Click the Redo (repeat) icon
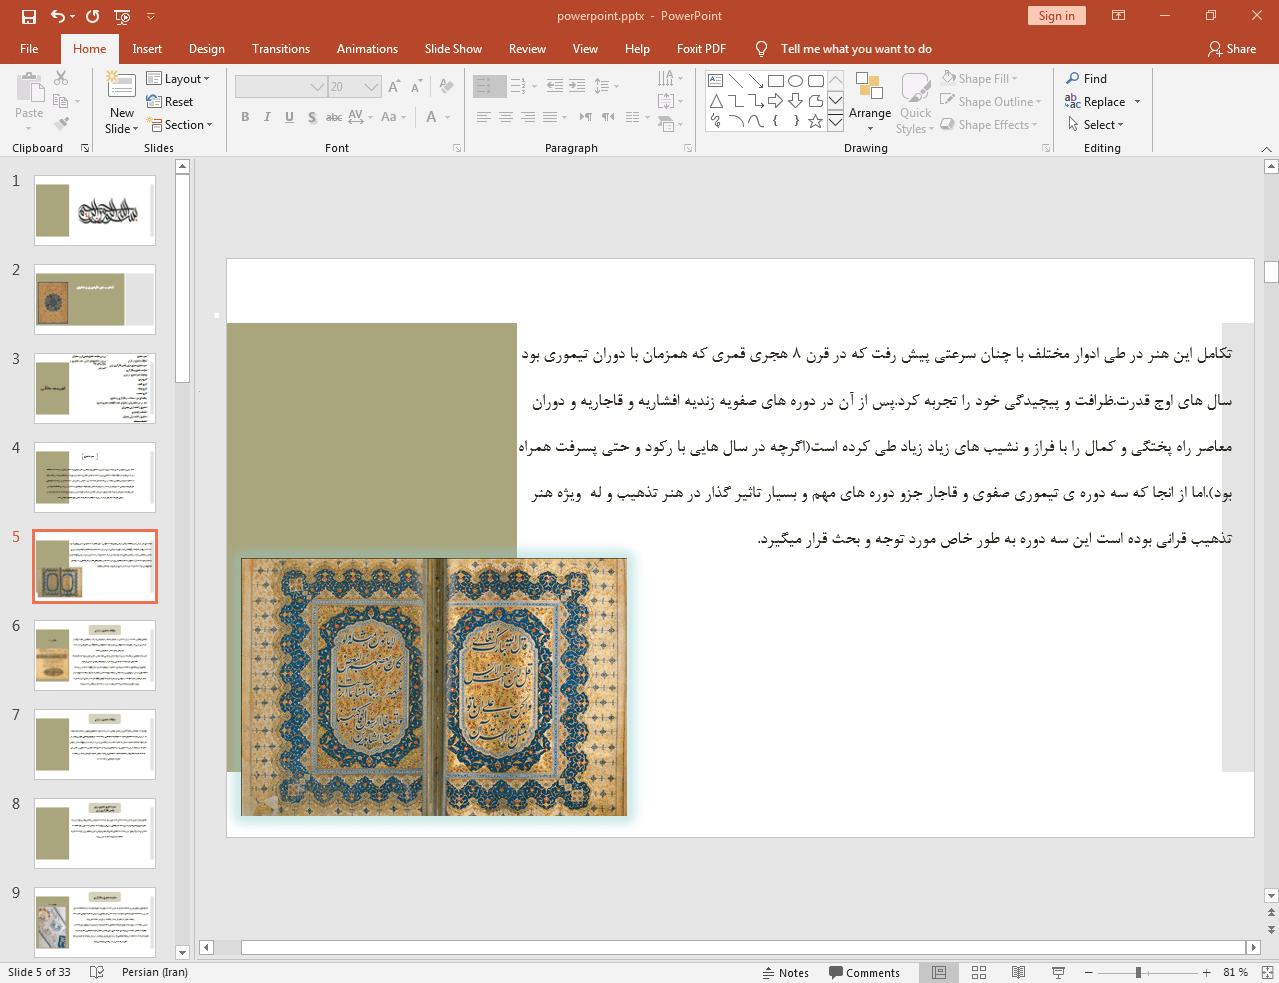1279x983 pixels. tap(93, 16)
